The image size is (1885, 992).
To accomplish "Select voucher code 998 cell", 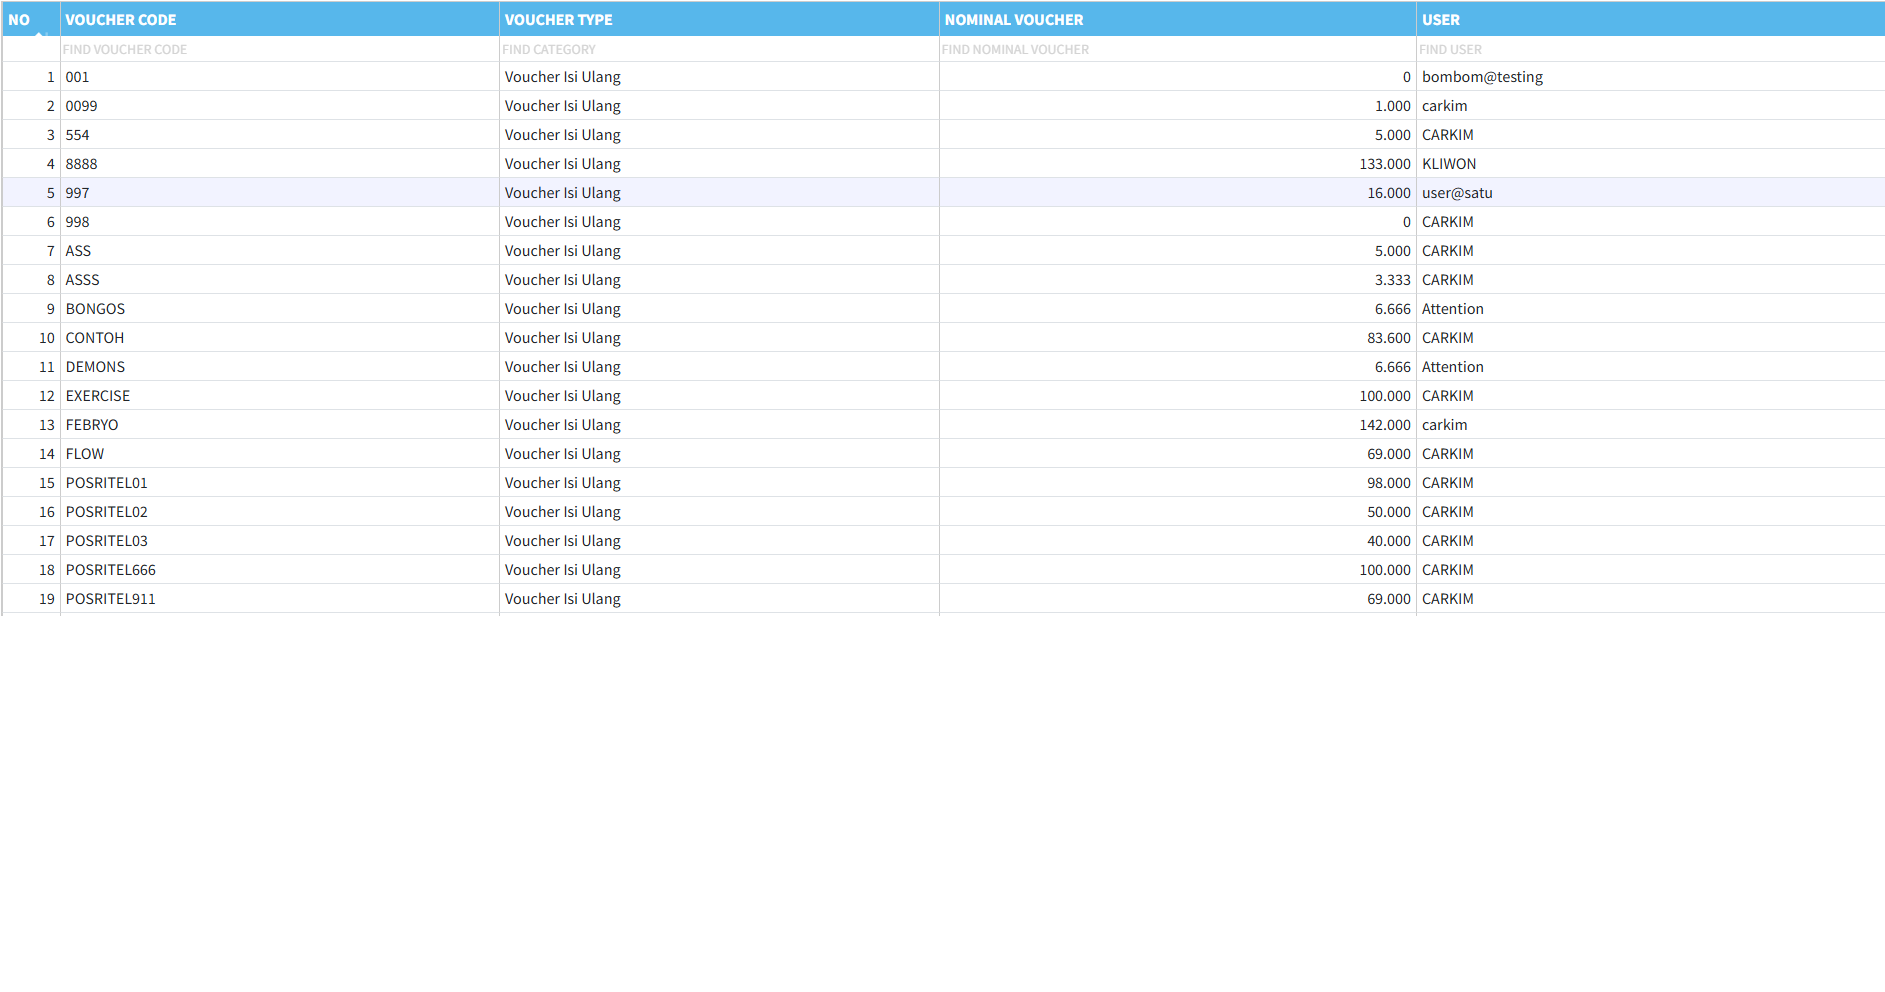I will coord(280,222).
